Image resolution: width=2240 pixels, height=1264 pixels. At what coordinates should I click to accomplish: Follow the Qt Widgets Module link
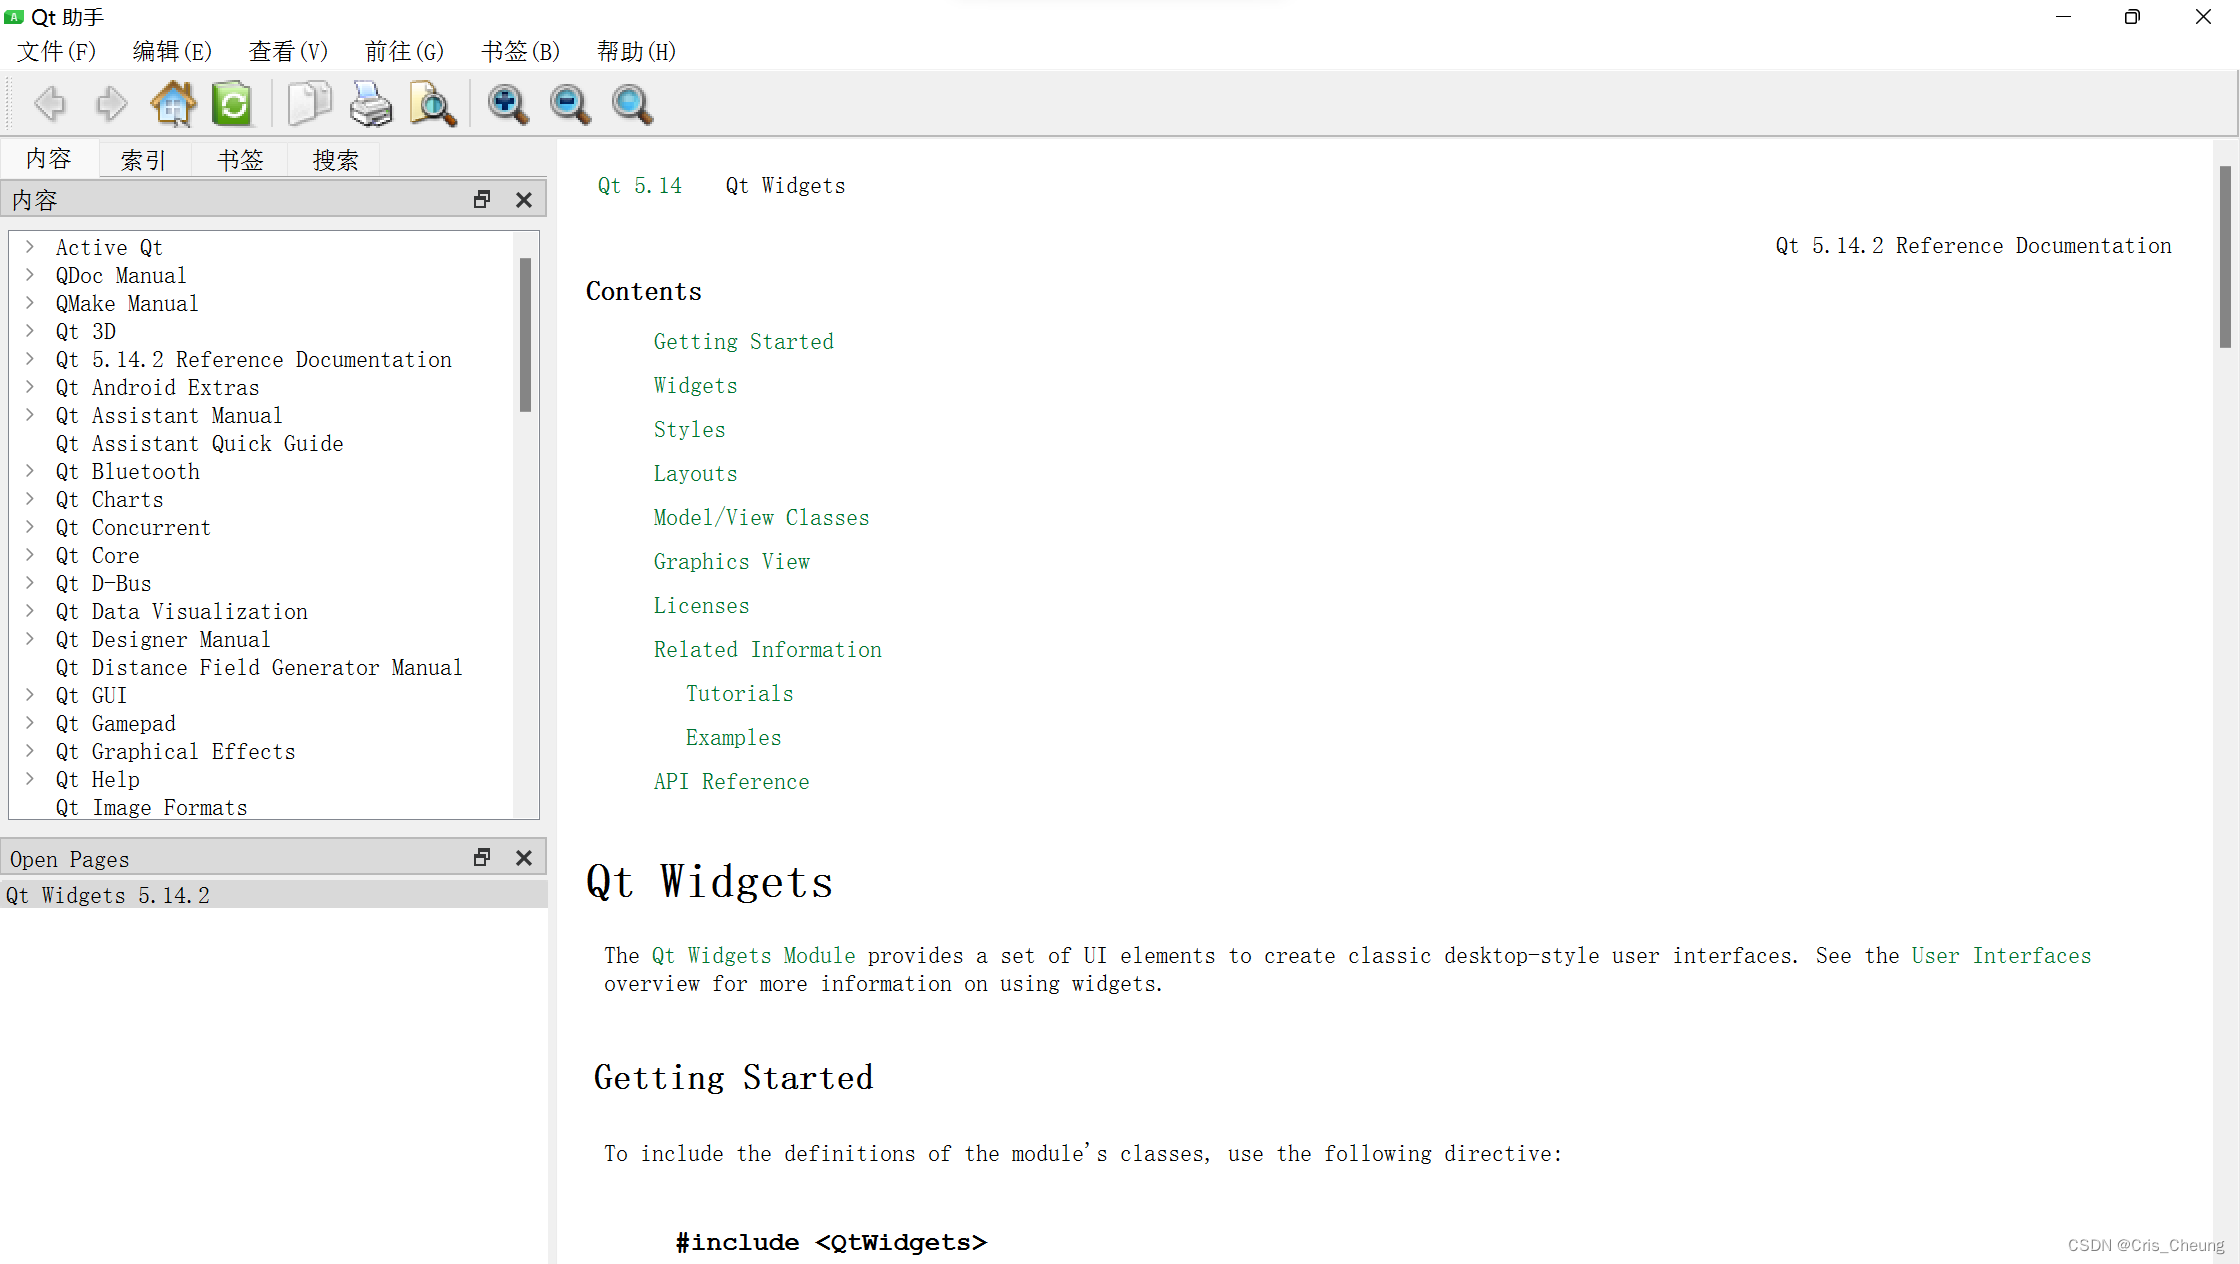[x=754, y=956]
